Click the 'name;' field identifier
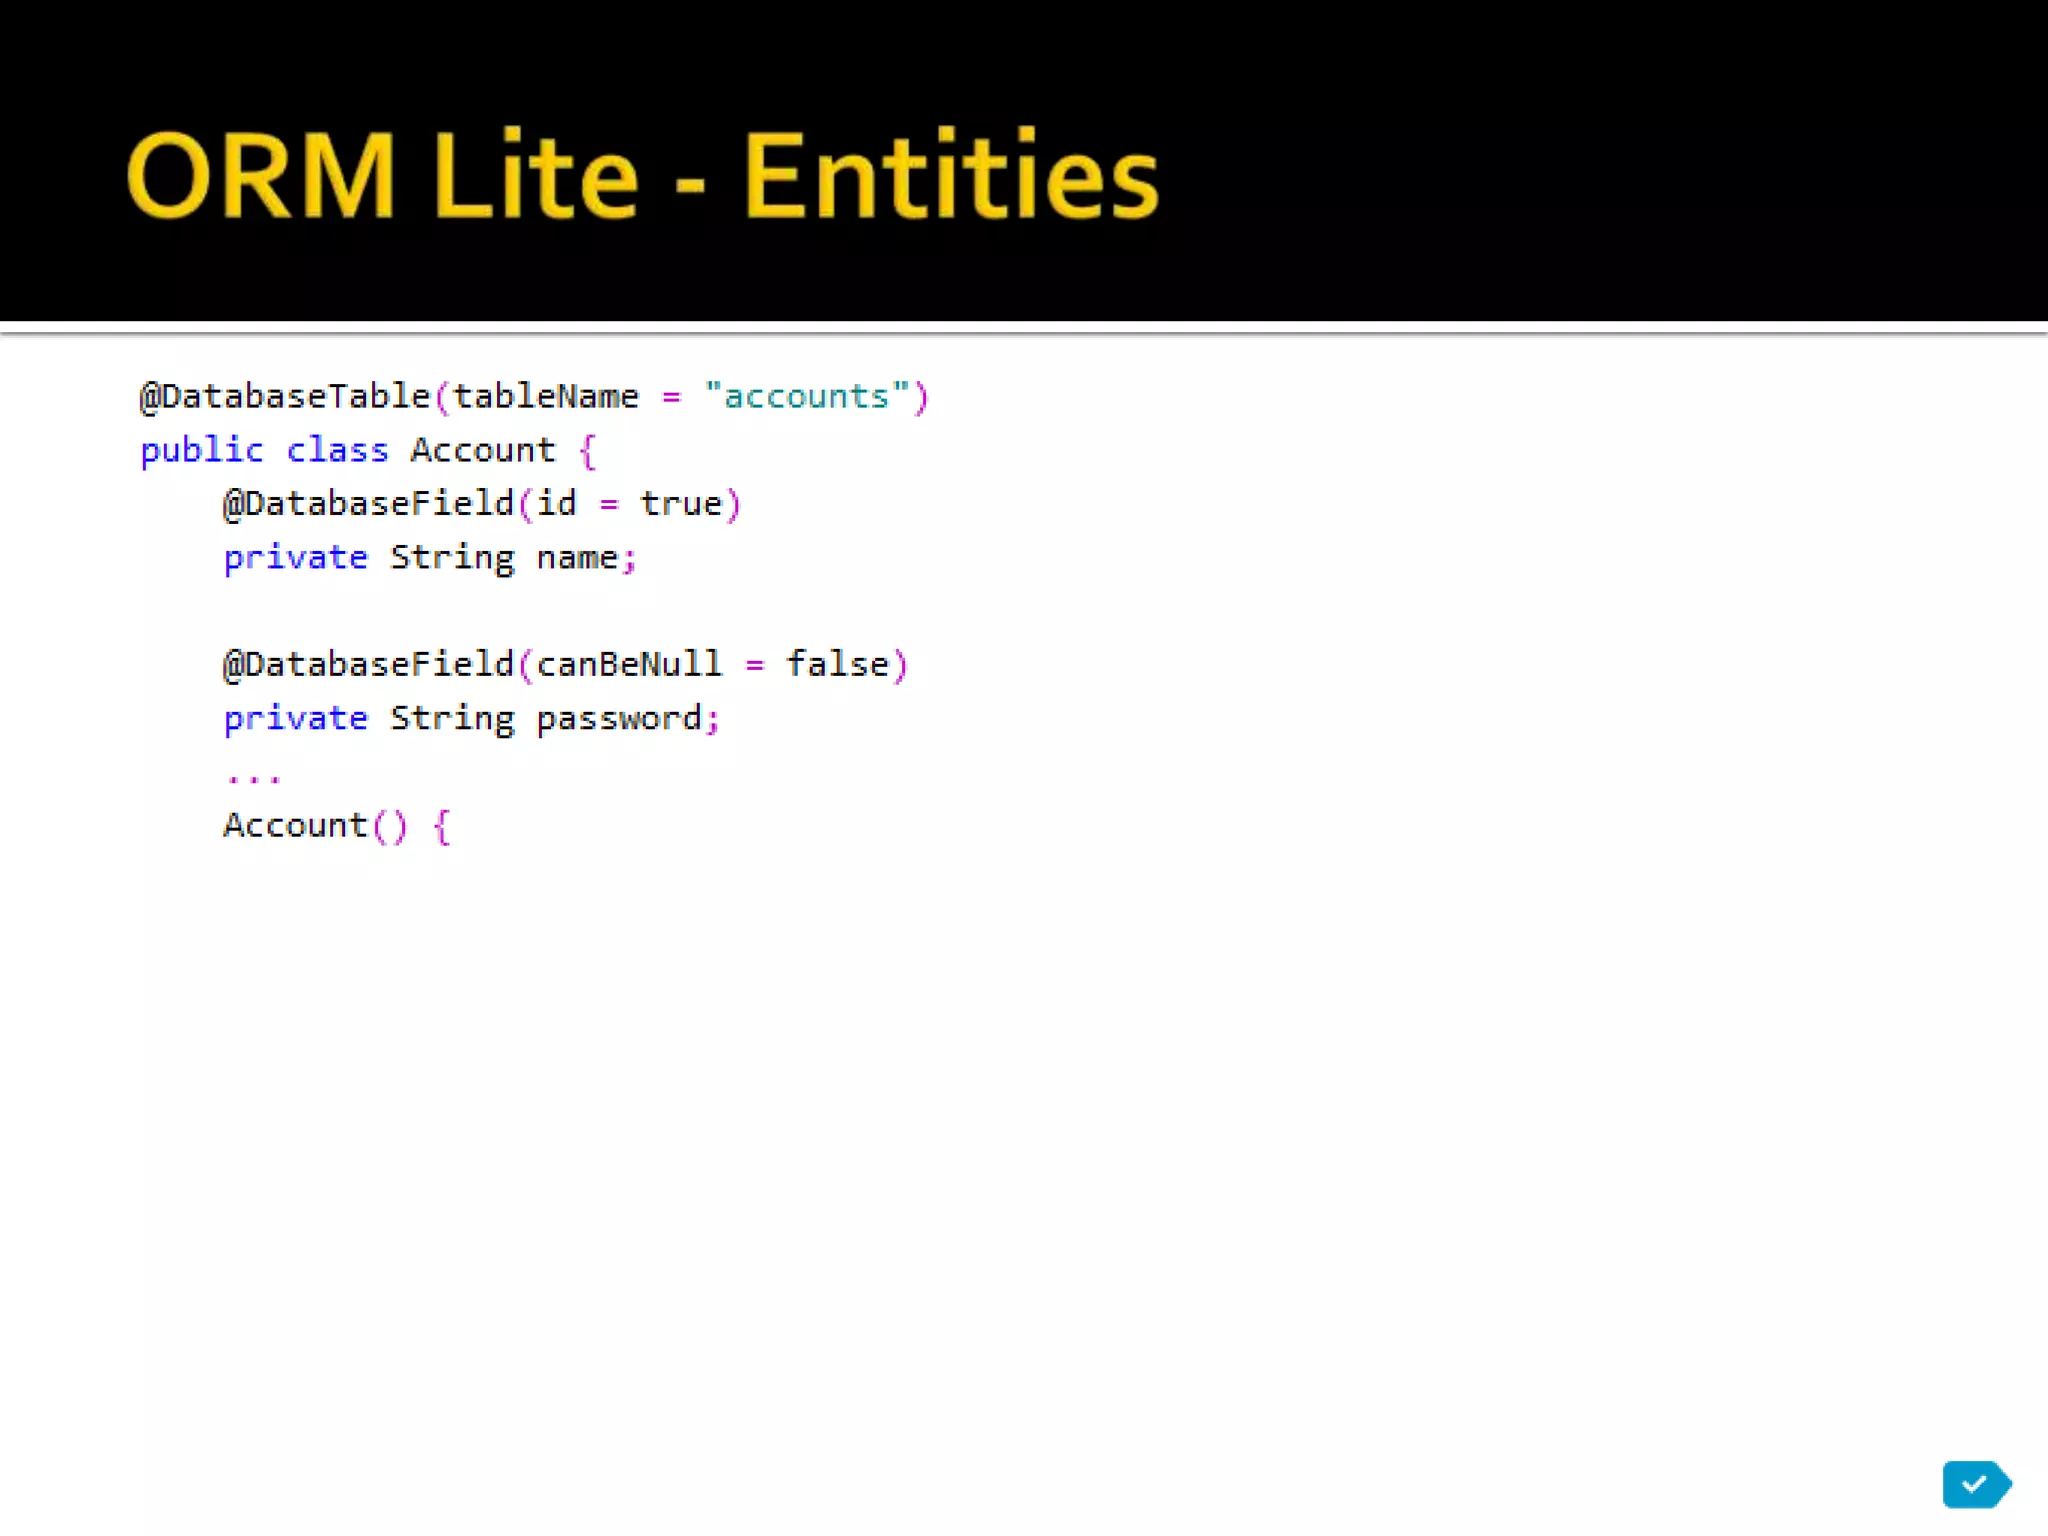Screen dimensions: 2048x1536 (586, 558)
